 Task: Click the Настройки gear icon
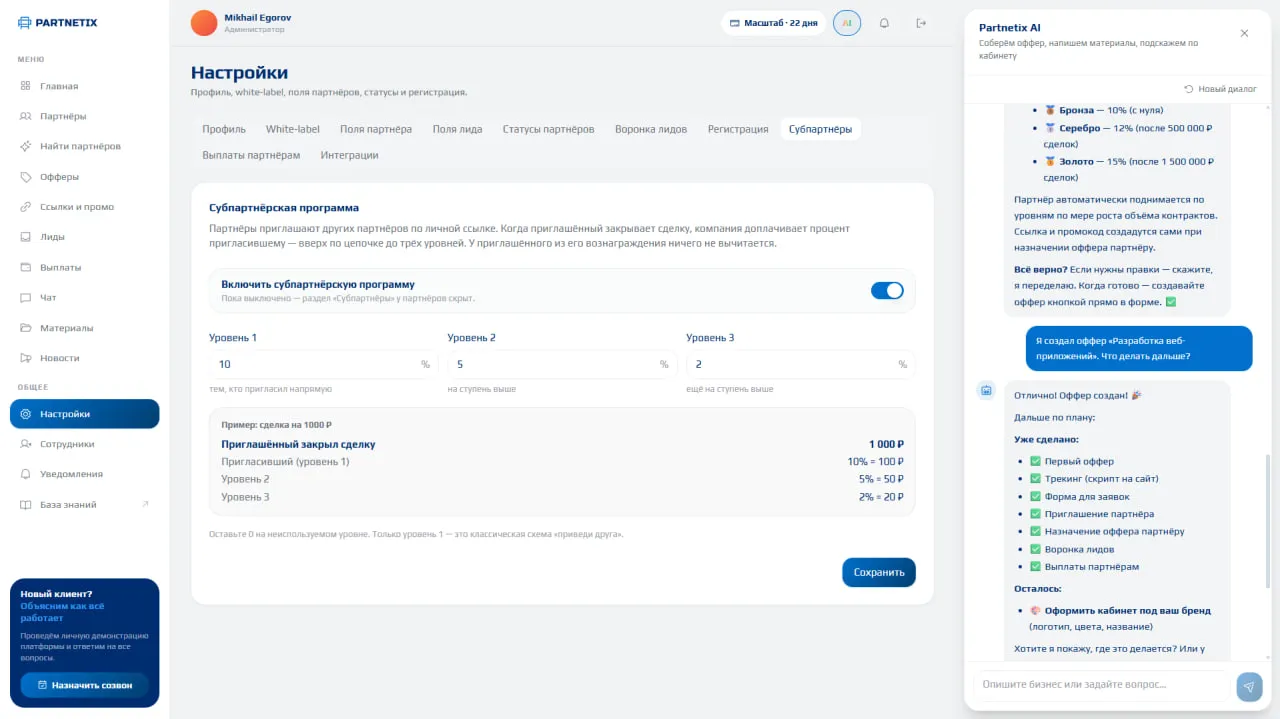tap(26, 414)
